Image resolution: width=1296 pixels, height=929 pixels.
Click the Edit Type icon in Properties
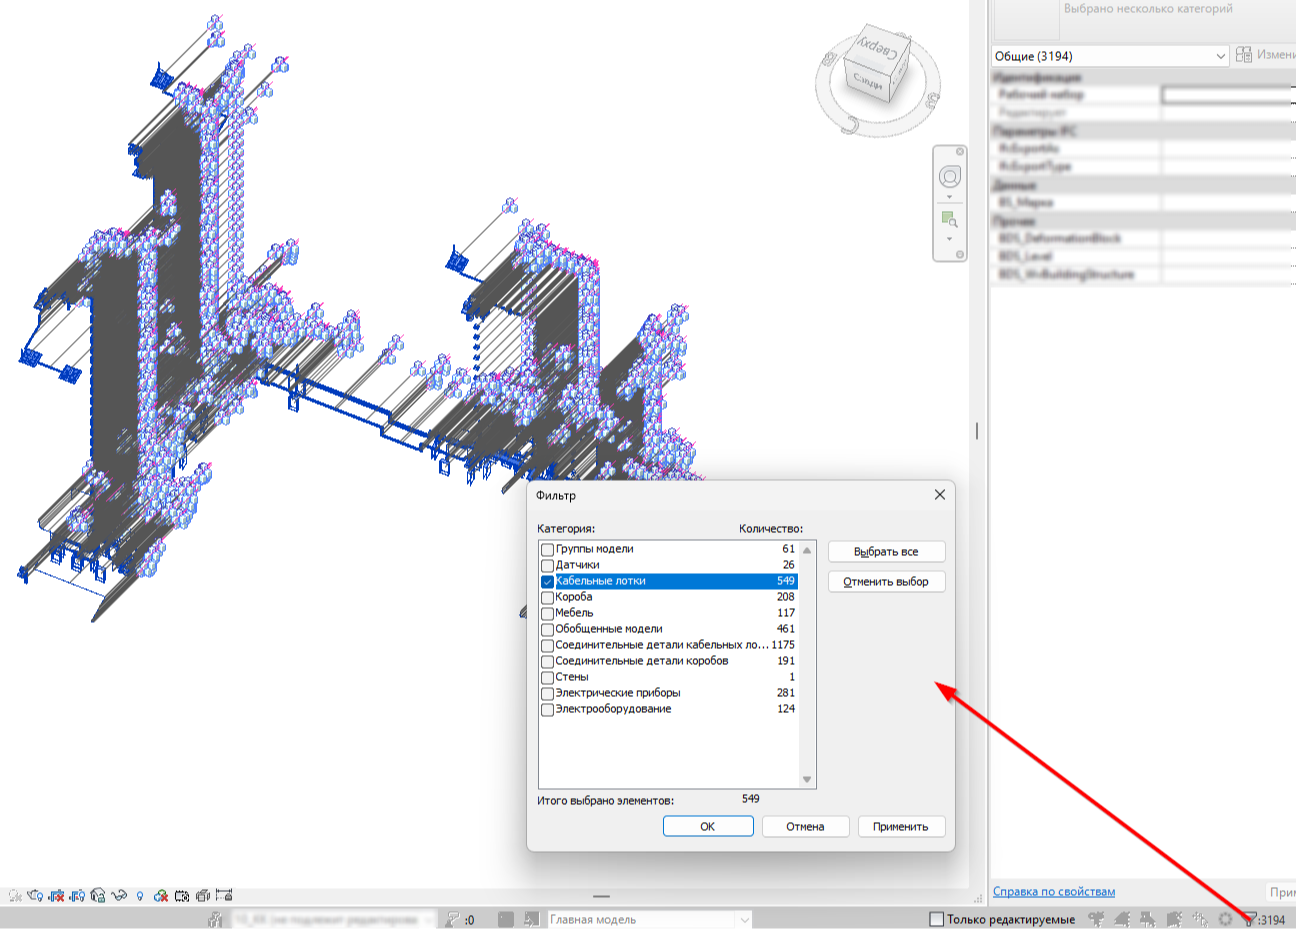point(1244,55)
